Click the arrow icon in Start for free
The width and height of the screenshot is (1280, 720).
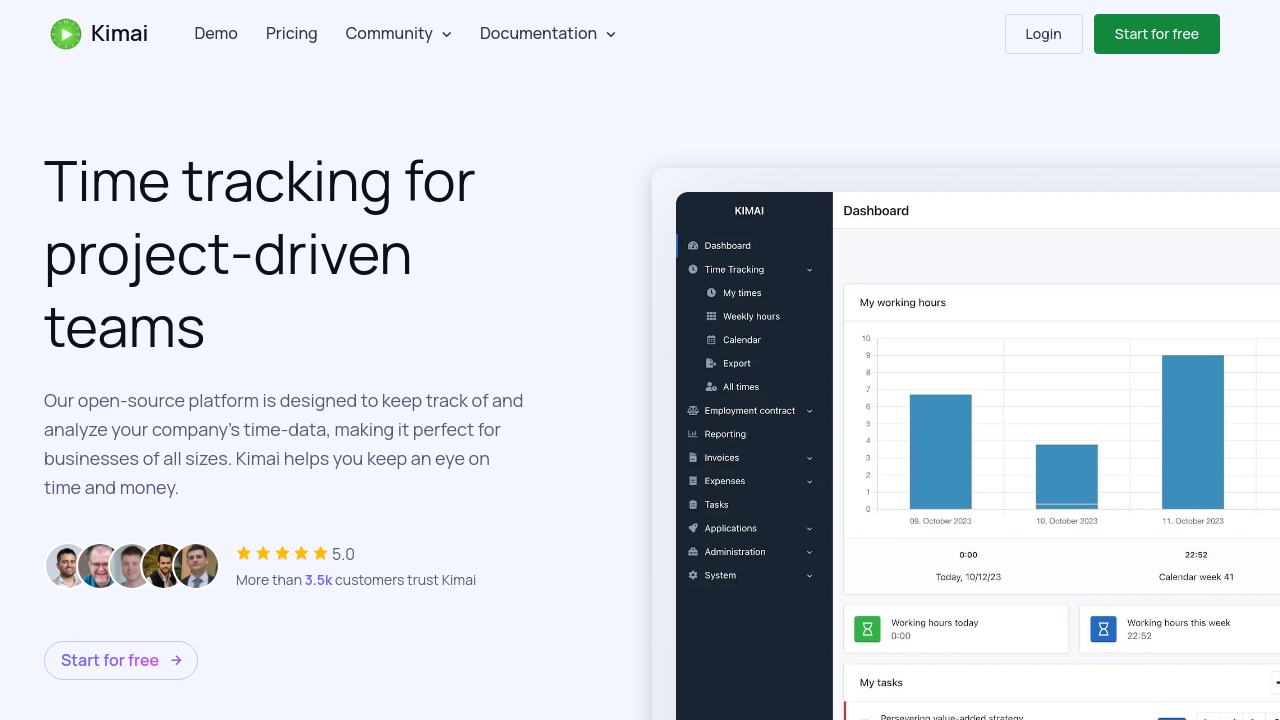176,660
